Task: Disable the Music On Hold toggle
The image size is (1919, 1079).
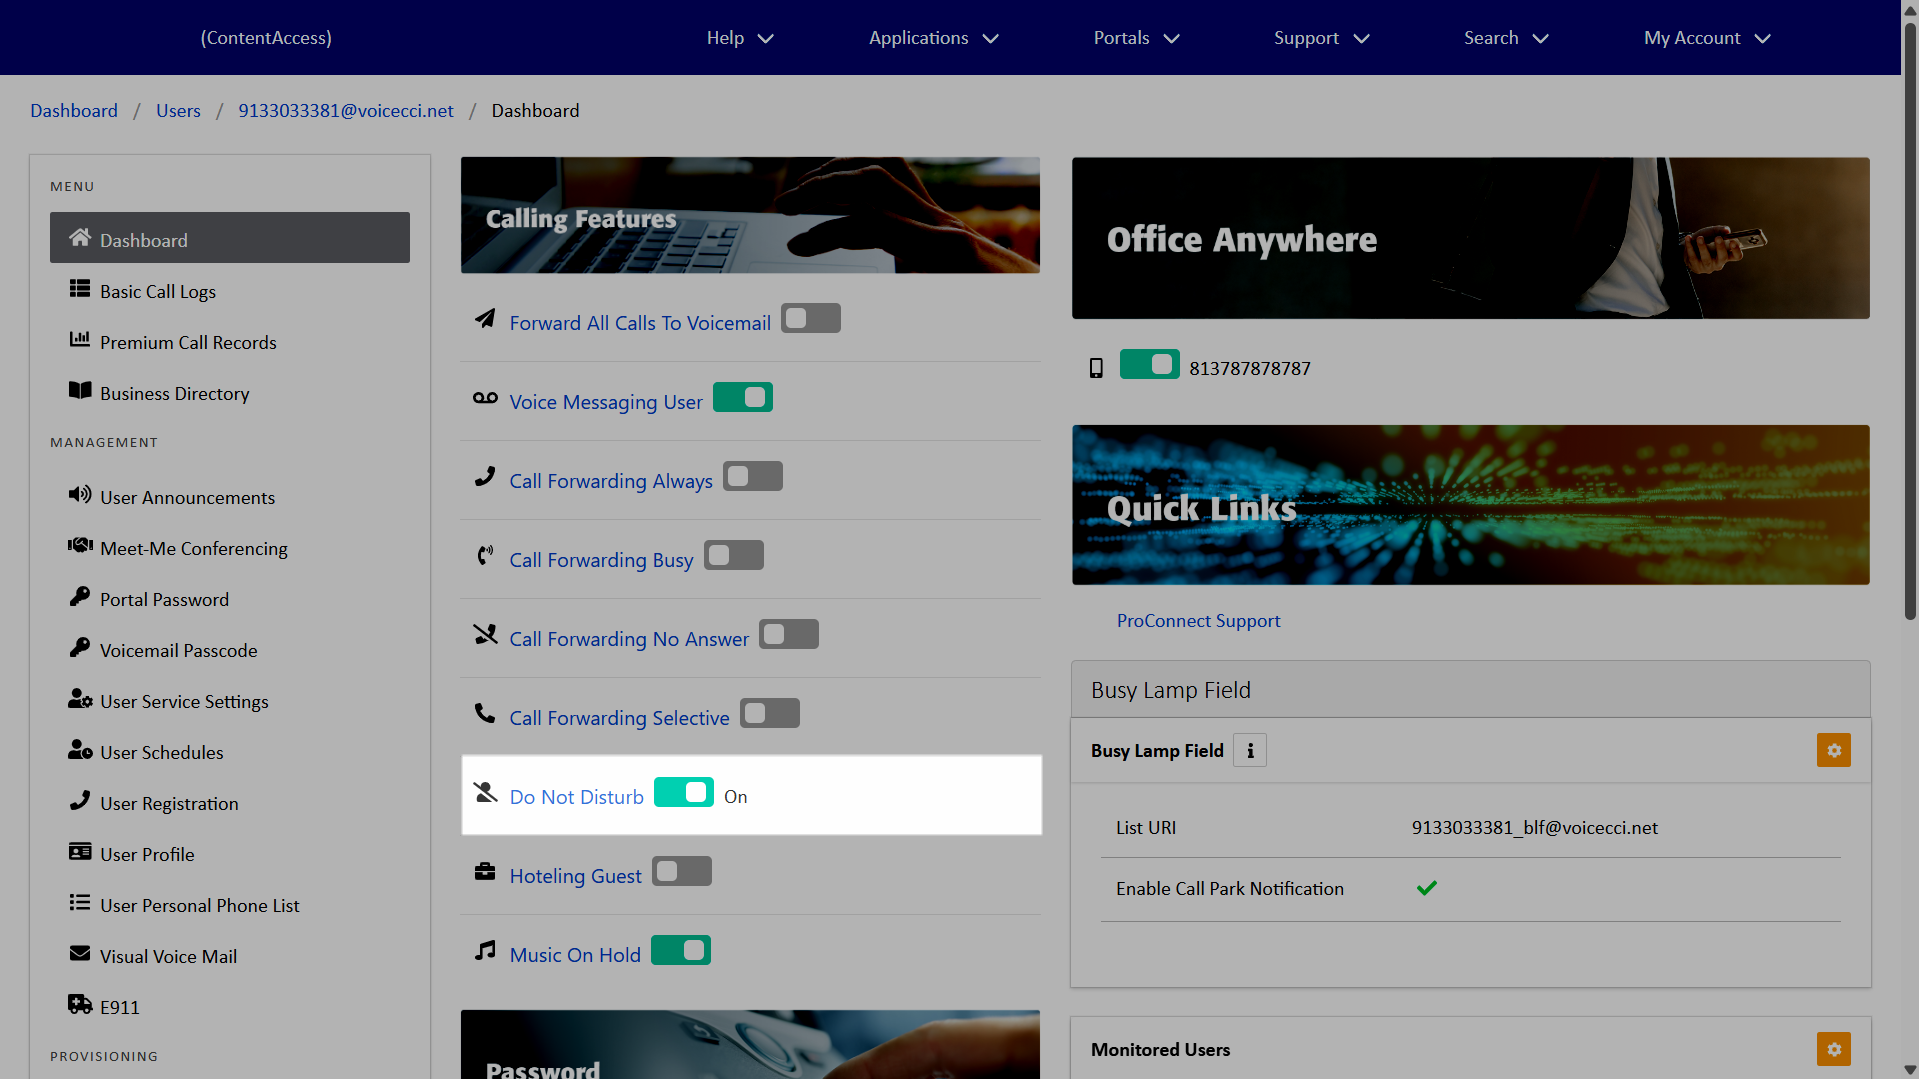Action: 681,951
